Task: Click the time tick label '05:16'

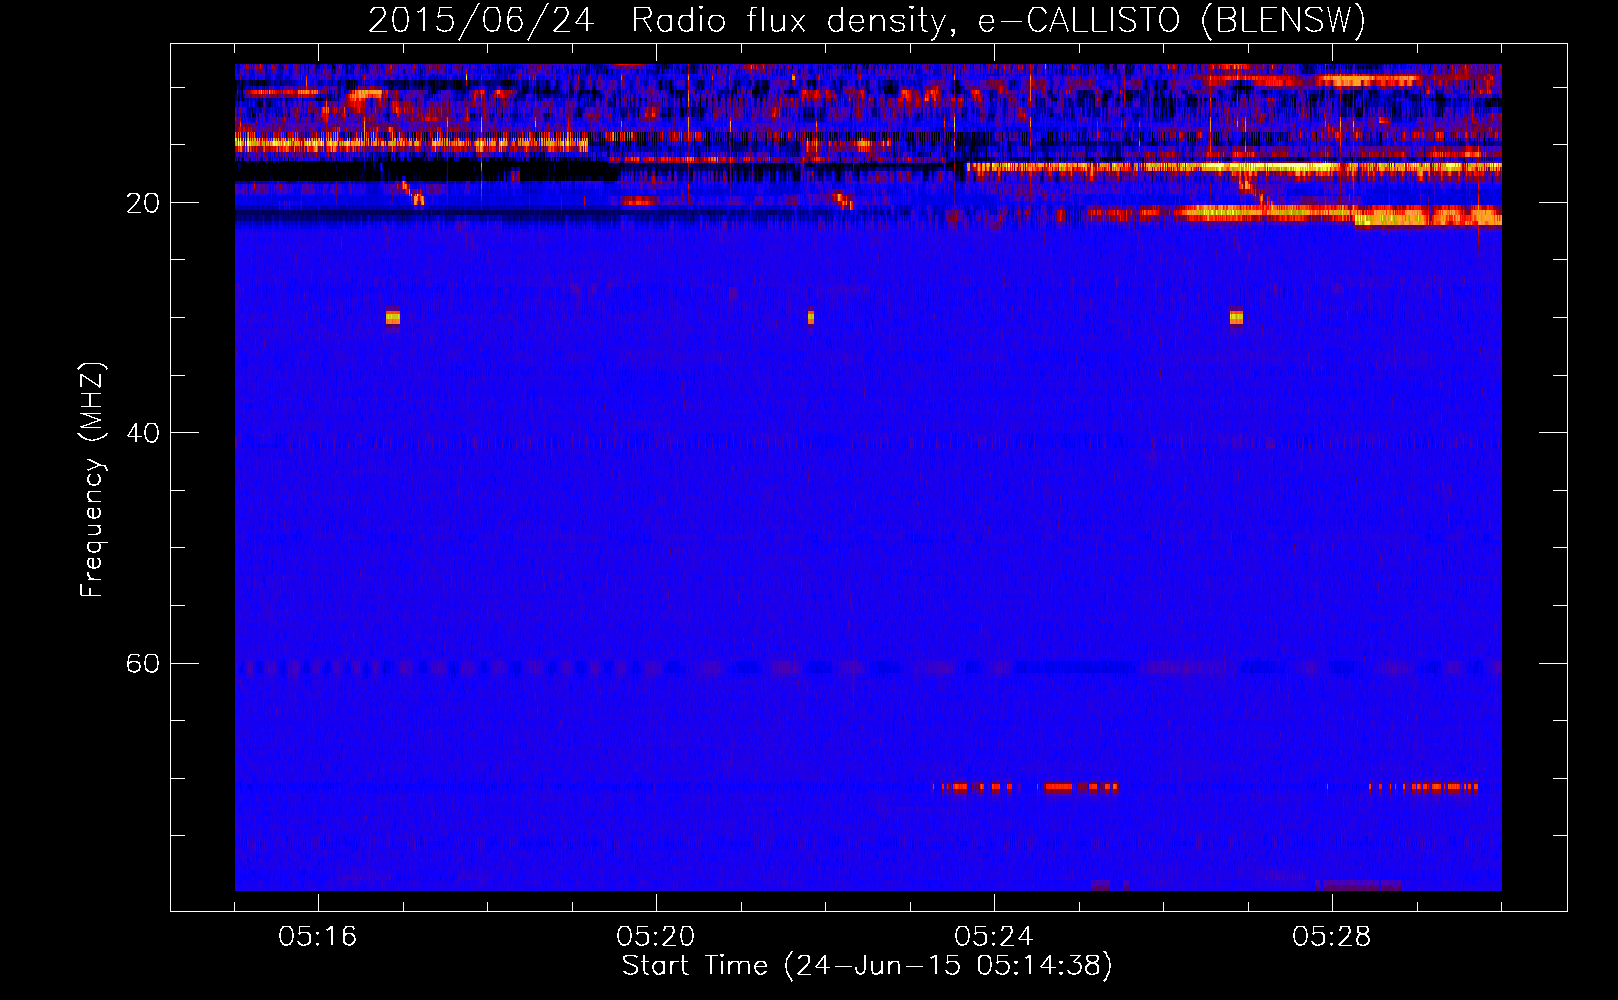Action: [x=318, y=936]
